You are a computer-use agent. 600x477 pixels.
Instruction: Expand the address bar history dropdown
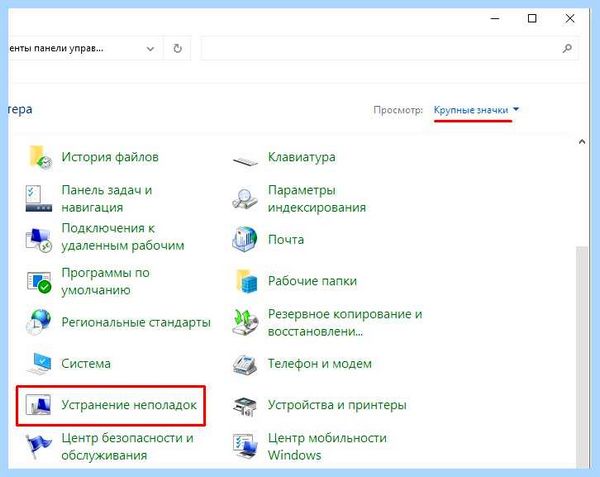pos(150,49)
